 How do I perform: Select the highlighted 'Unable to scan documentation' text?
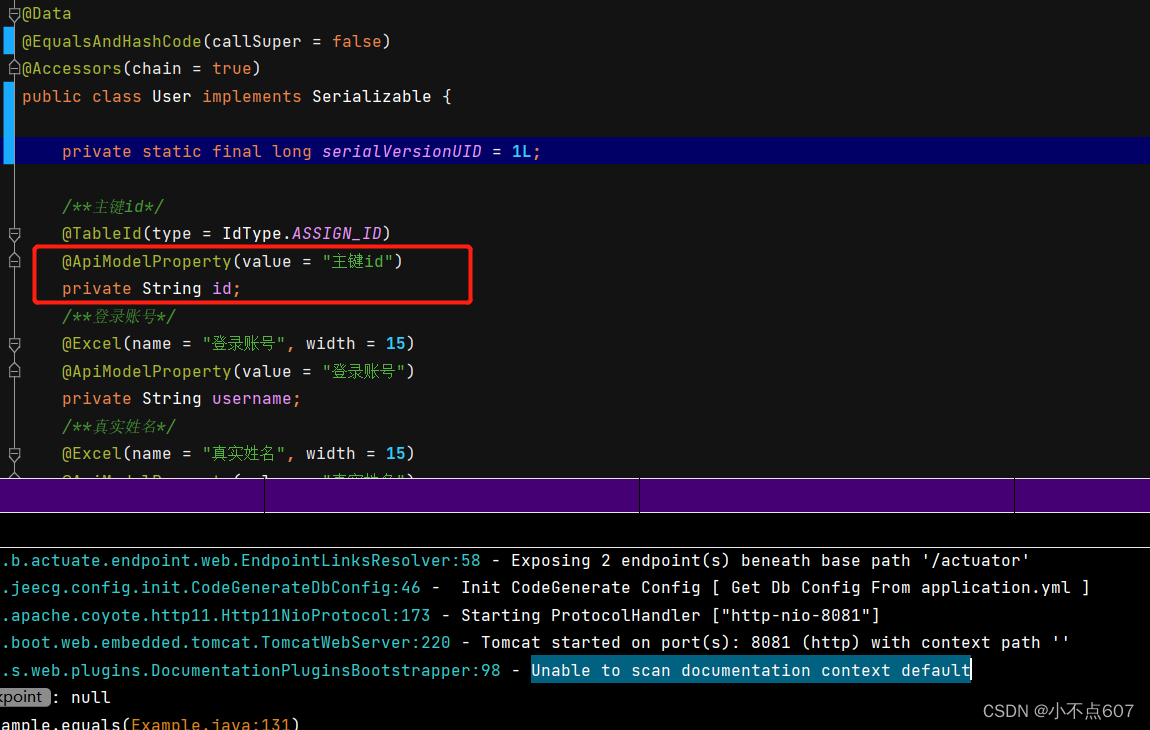tap(750, 670)
